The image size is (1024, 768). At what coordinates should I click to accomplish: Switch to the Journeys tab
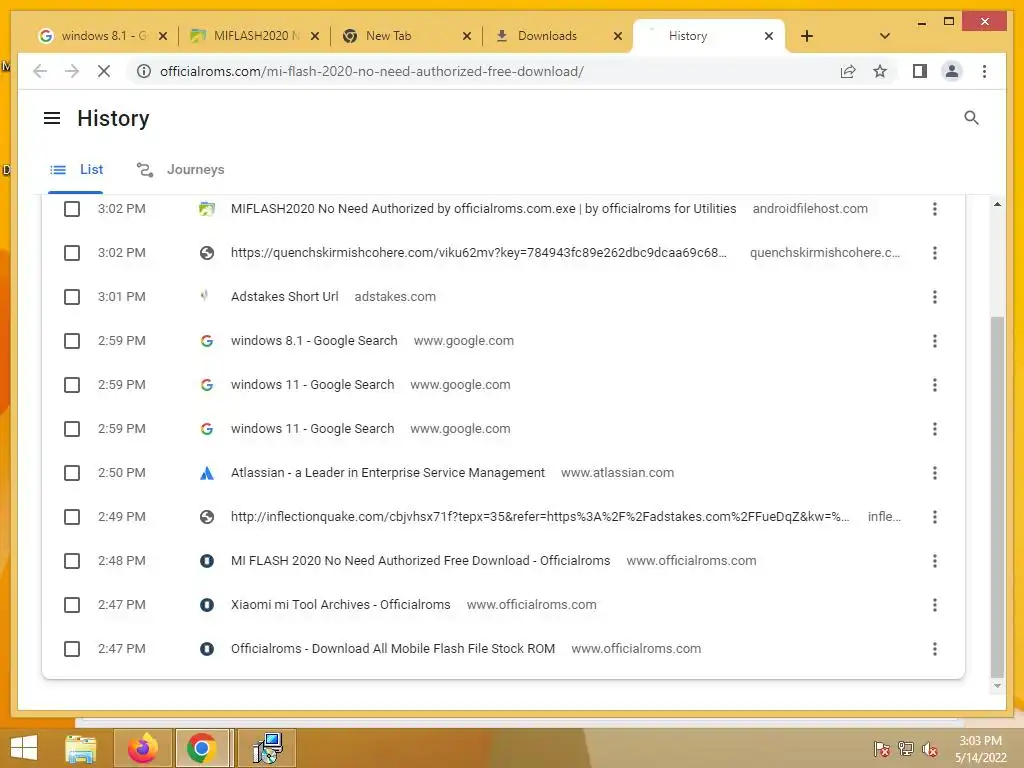[x=180, y=170]
